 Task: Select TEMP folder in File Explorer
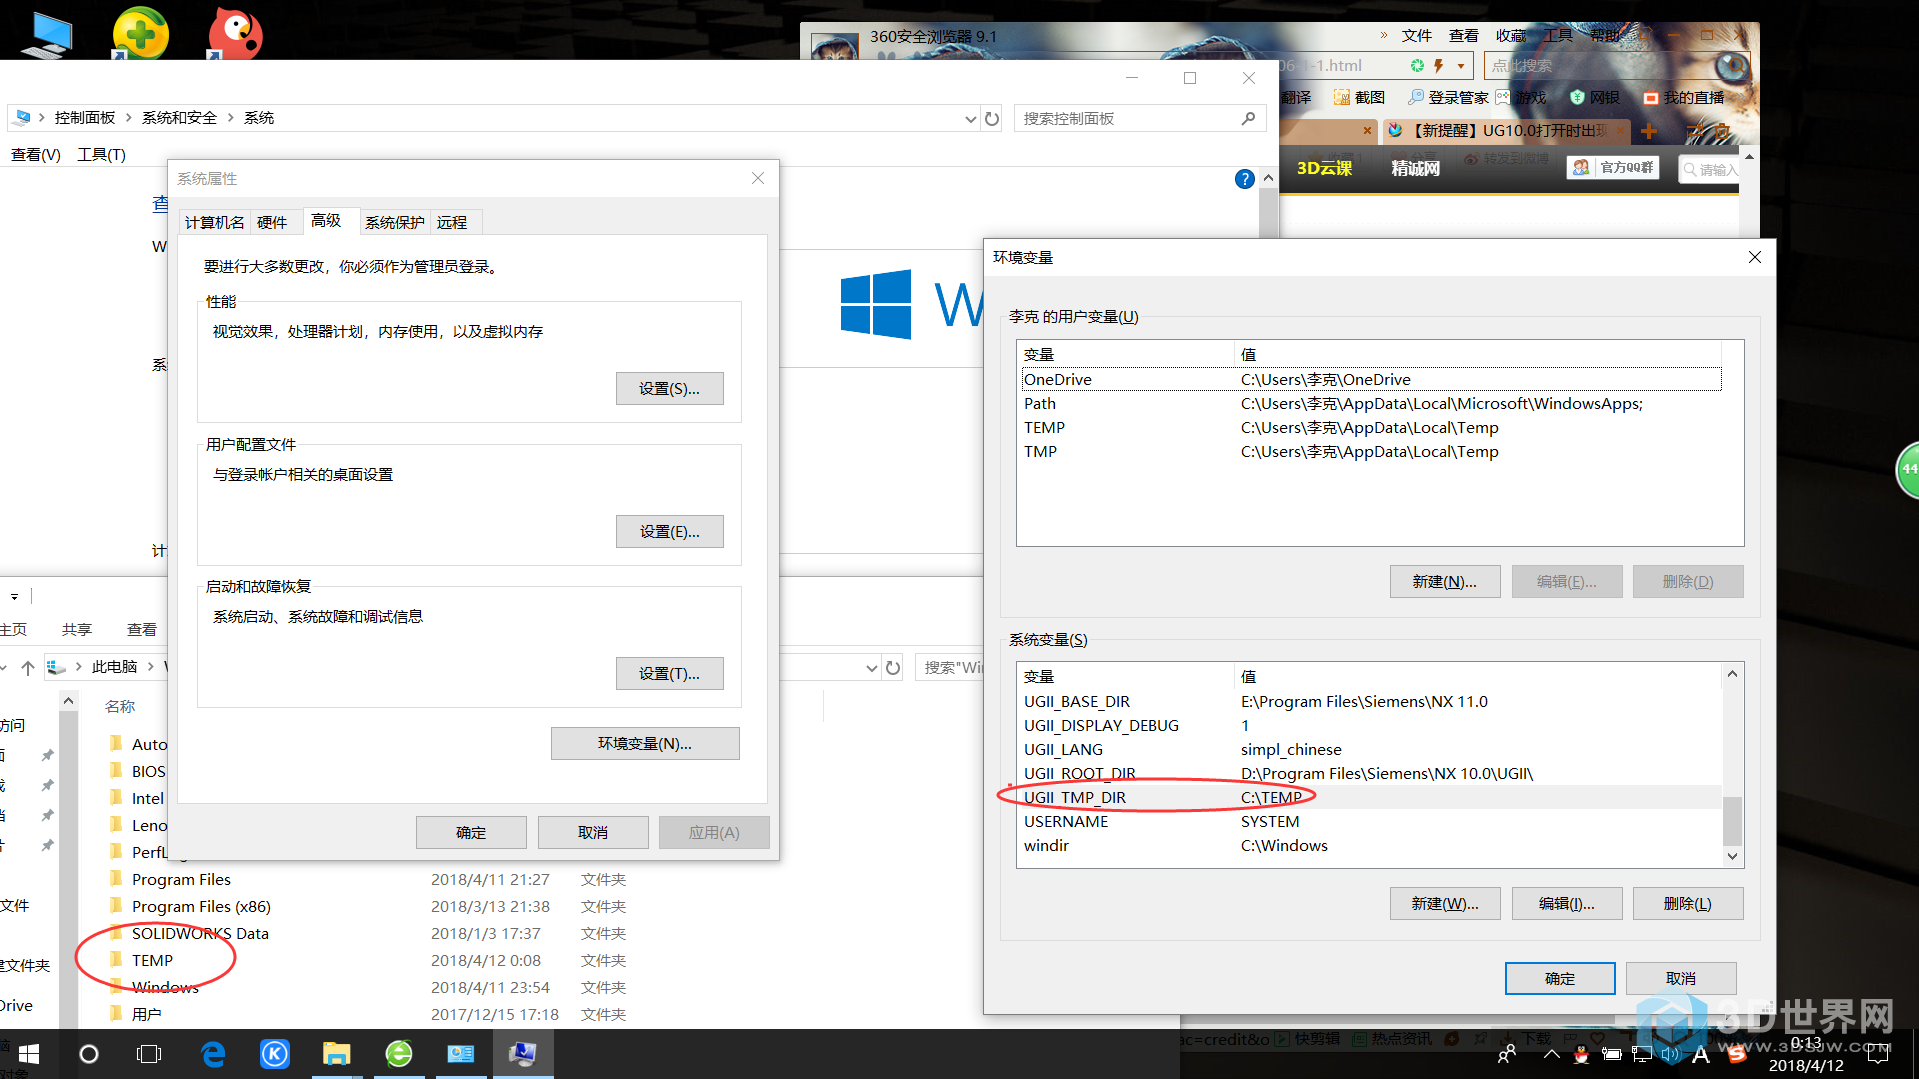tap(152, 960)
